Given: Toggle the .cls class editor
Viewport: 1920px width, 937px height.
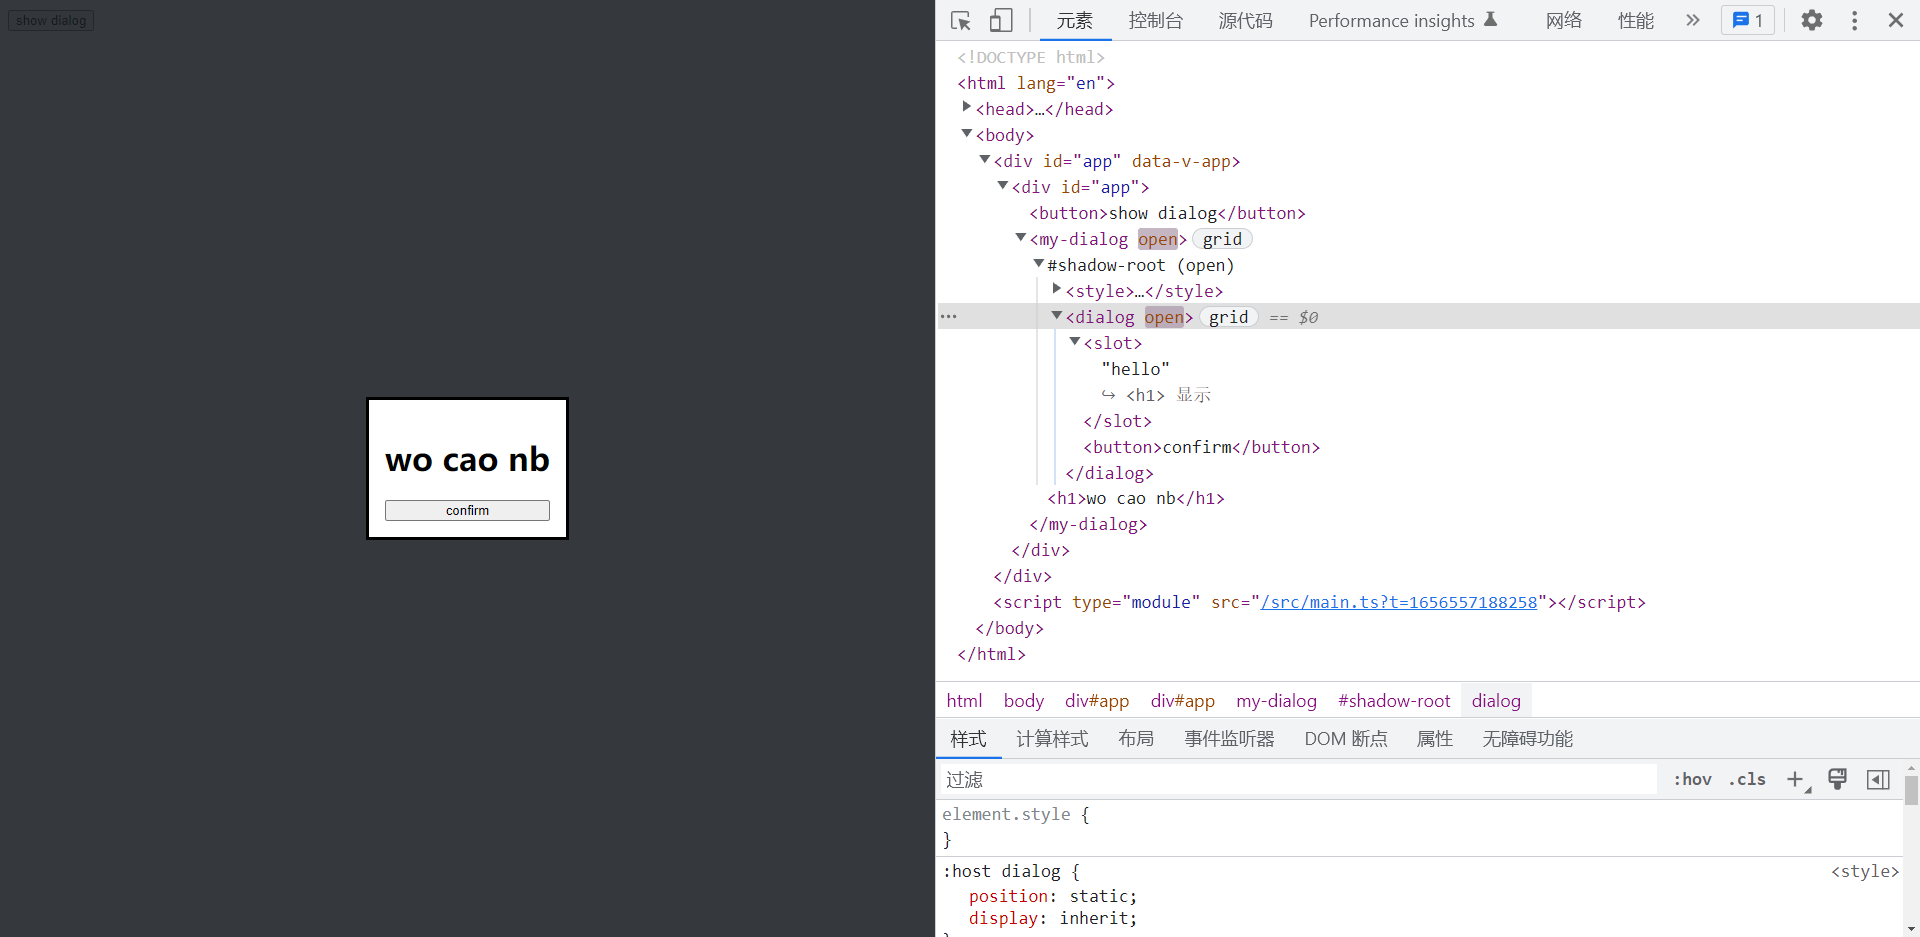Looking at the screenshot, I should coord(1747,780).
